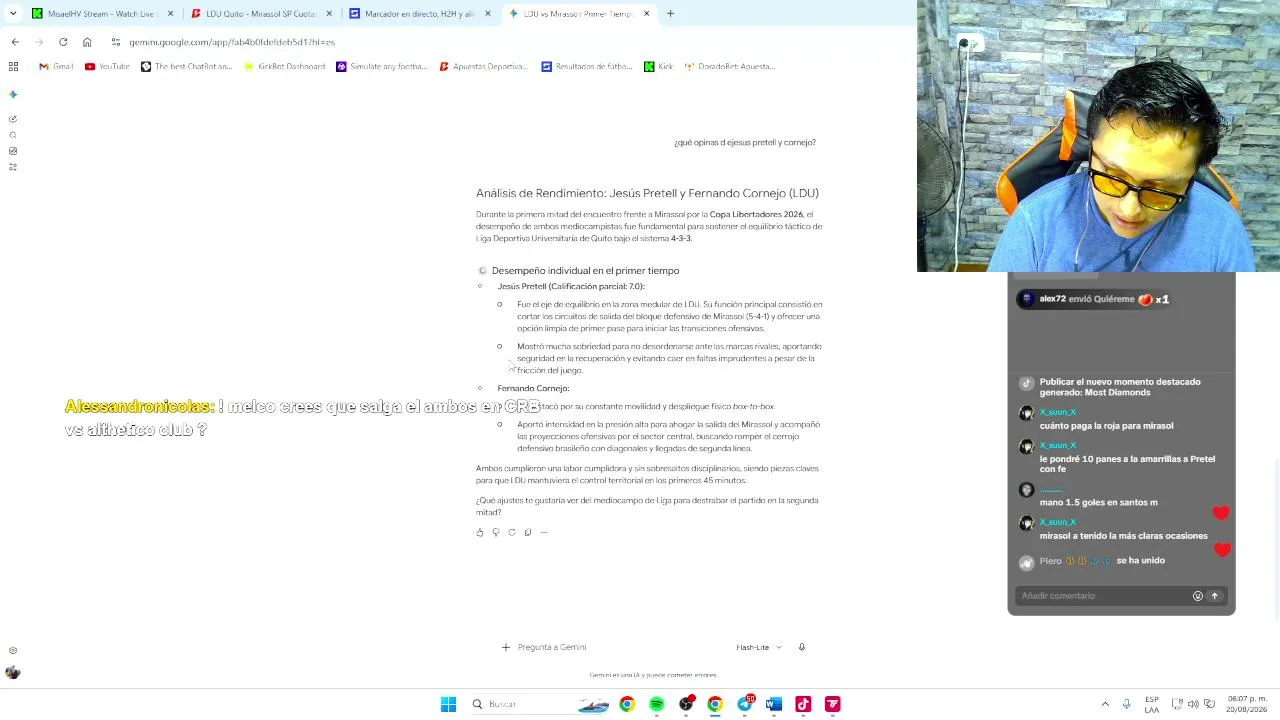Switch to MisaelHV Stream tab
This screenshot has width=1280, height=720.
[x=102, y=14]
